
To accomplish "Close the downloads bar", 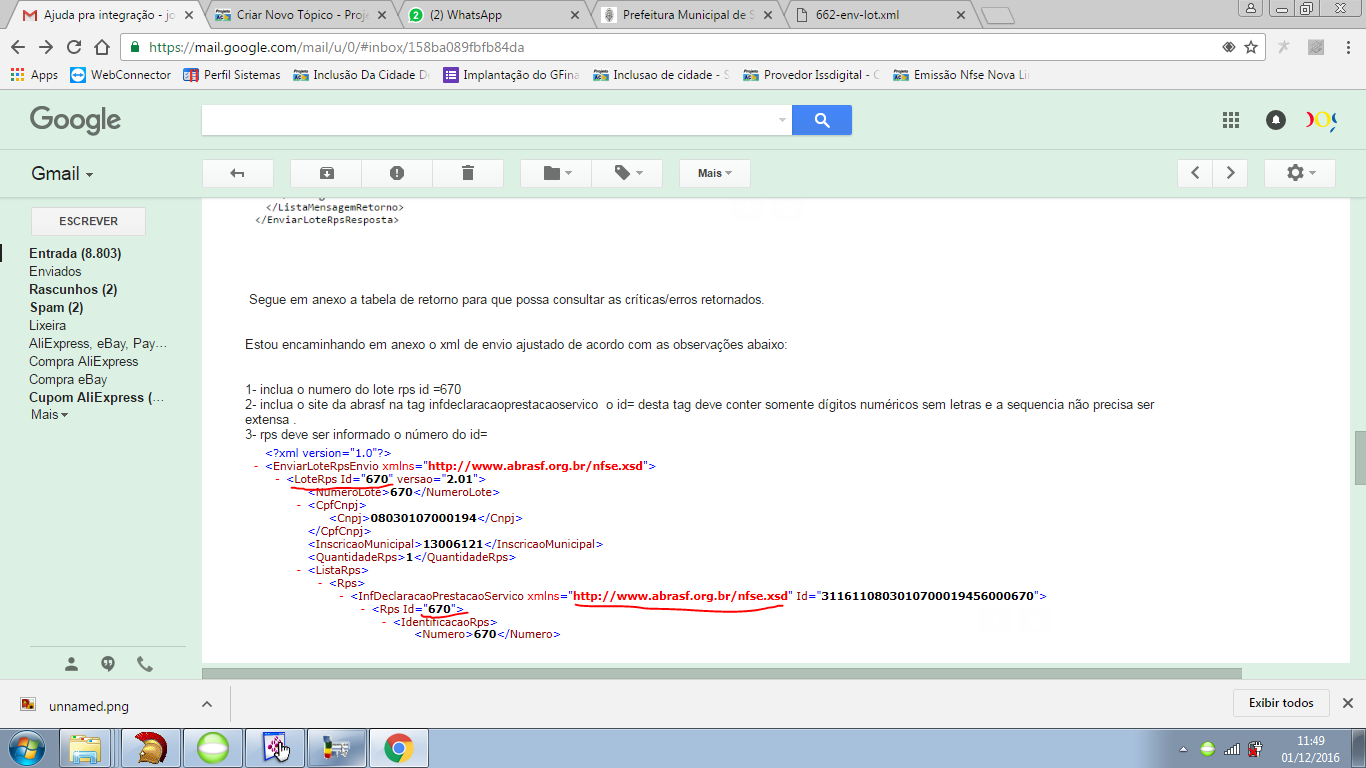I will (1347, 703).
